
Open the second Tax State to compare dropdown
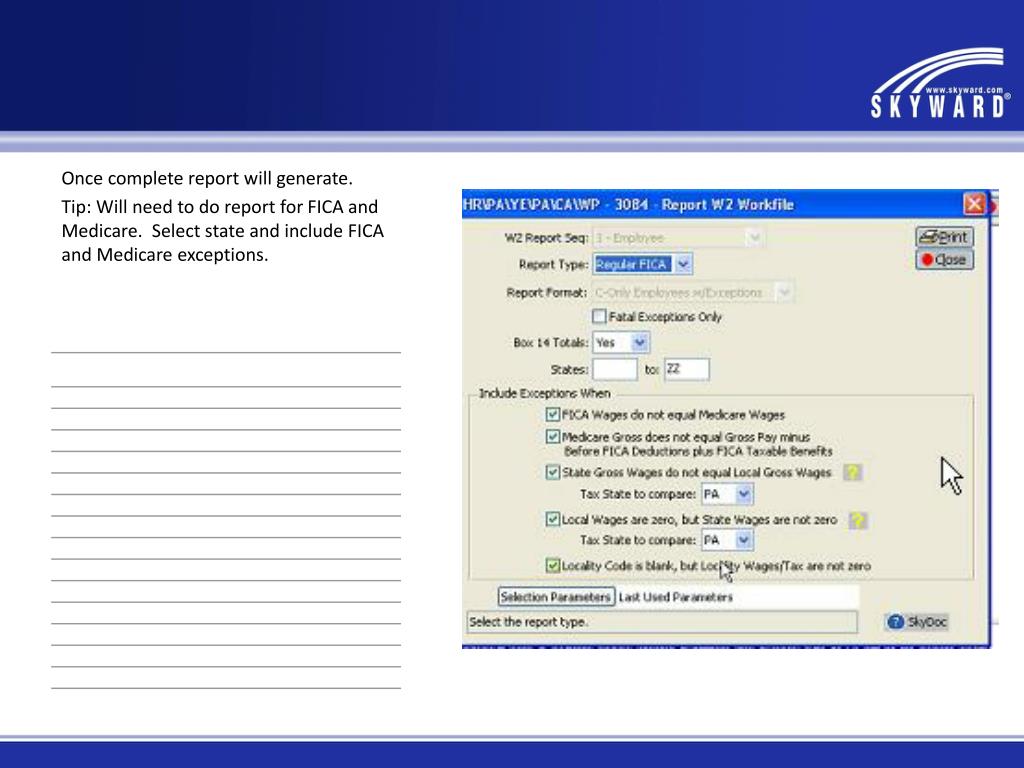(x=744, y=540)
